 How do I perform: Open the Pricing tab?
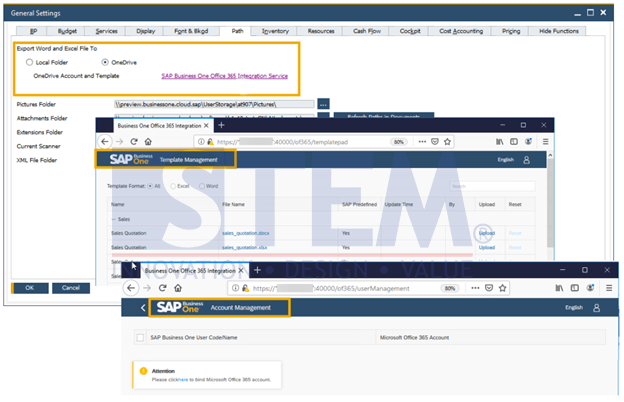pos(511,31)
